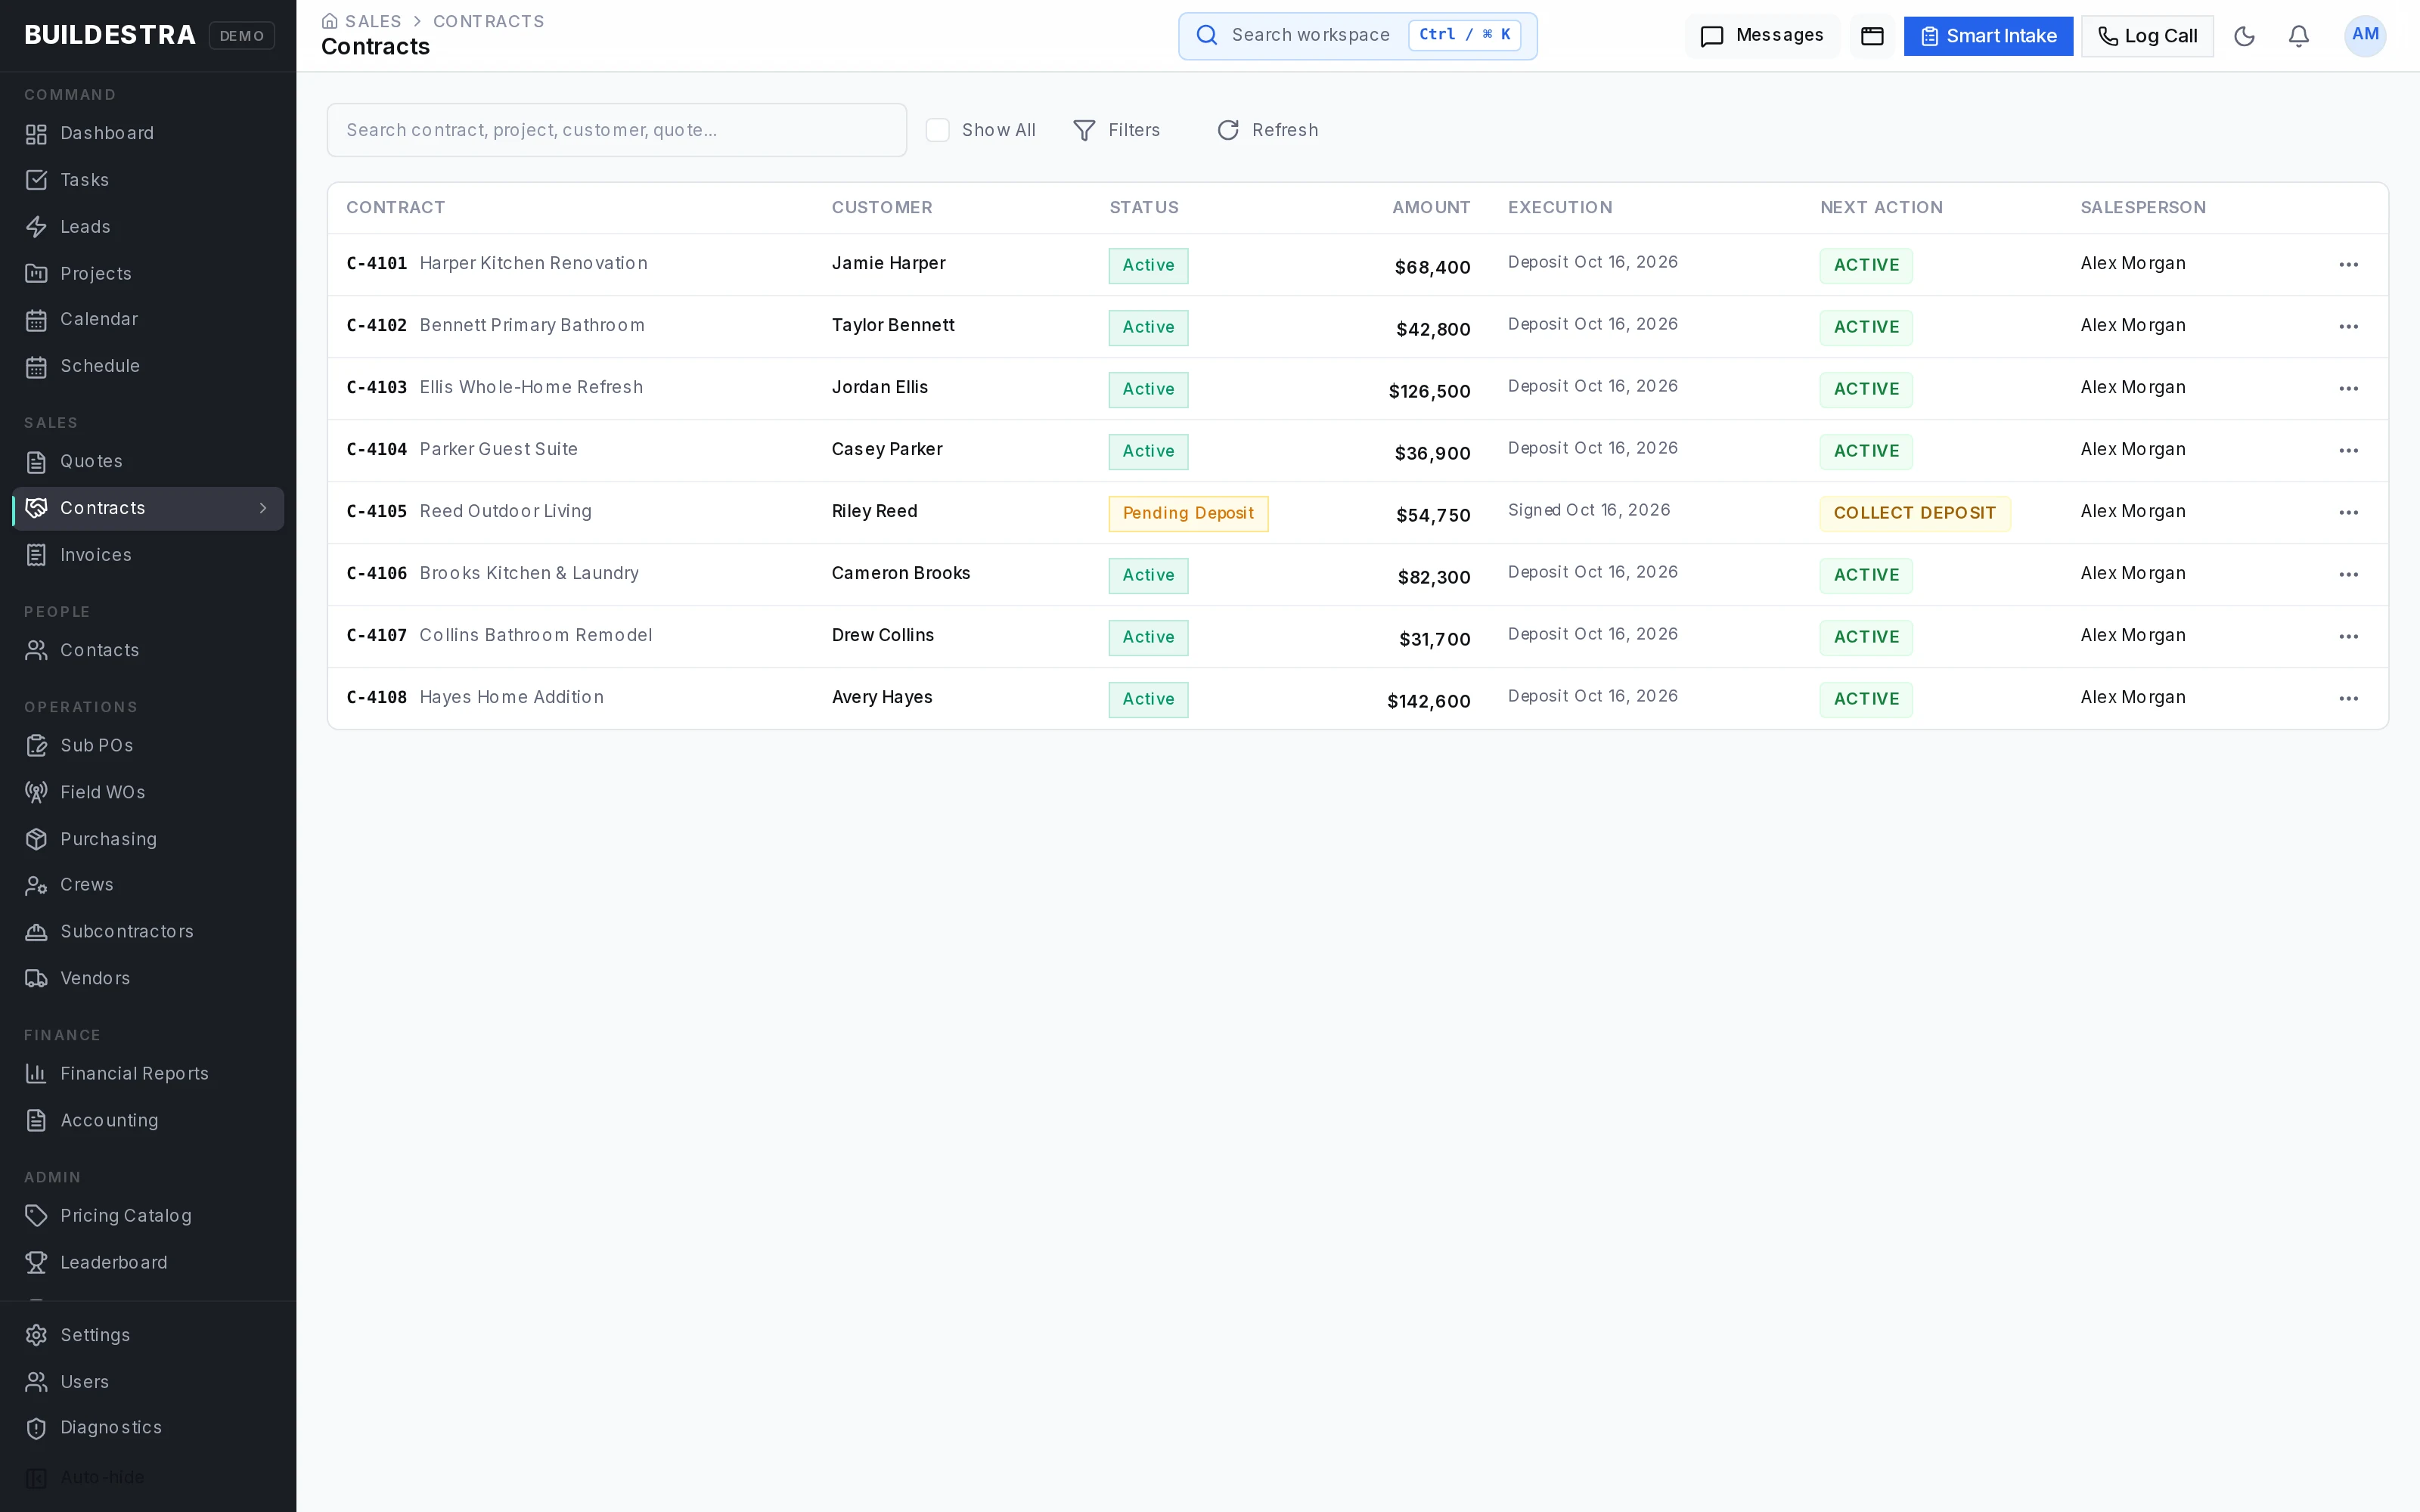2420x1512 pixels.
Task: Open row actions for C-4105 Reed Outdoor Living
Action: 2349,513
